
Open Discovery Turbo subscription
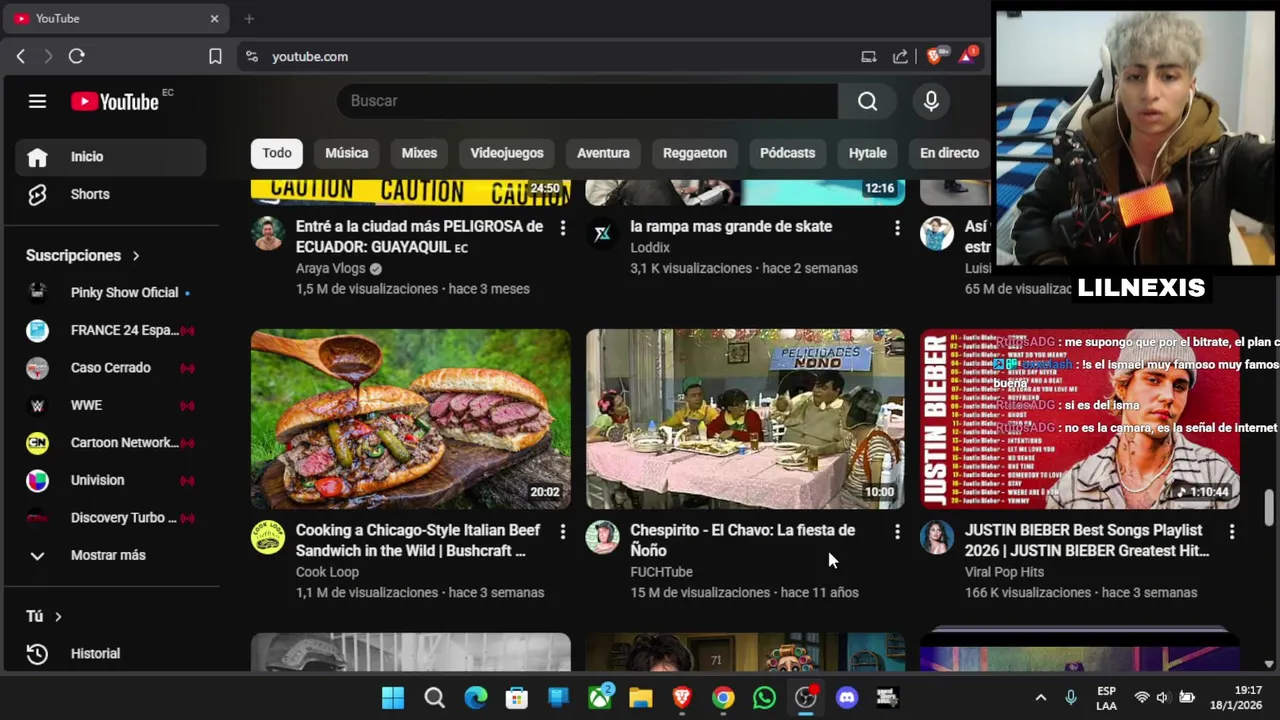tap(110, 517)
